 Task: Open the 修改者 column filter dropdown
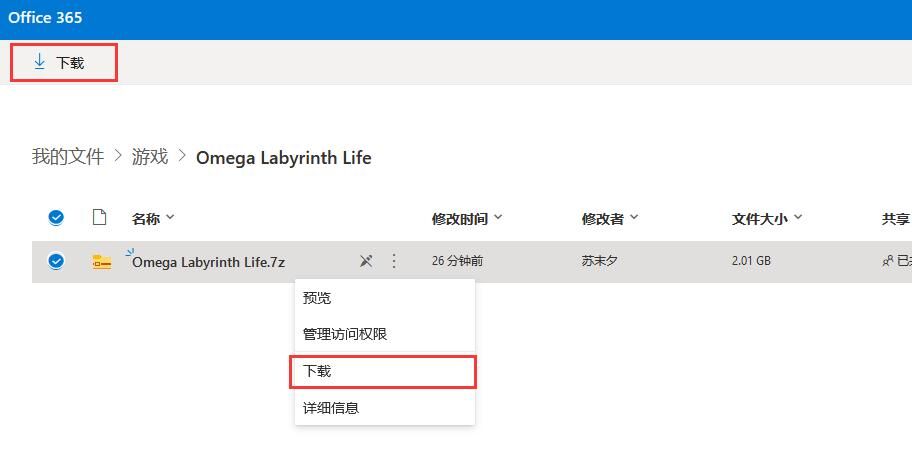tap(633, 218)
